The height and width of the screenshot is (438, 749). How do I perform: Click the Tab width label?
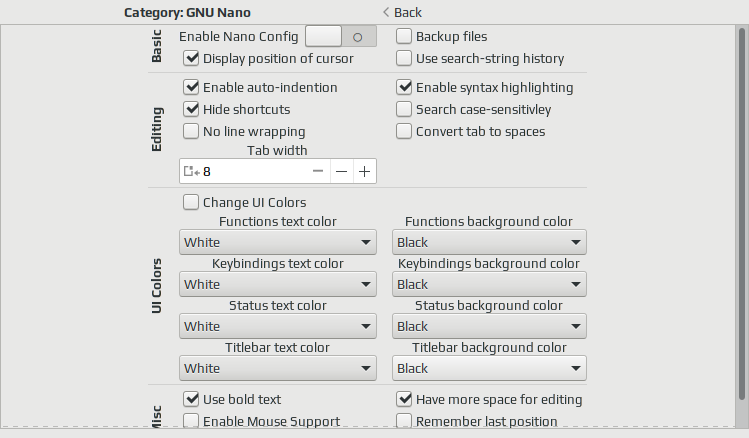[x=277, y=150]
